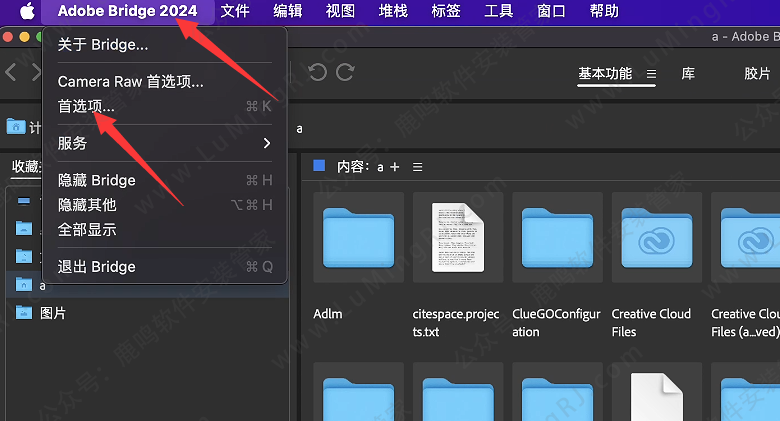Select 首选项... menu entry

point(165,106)
